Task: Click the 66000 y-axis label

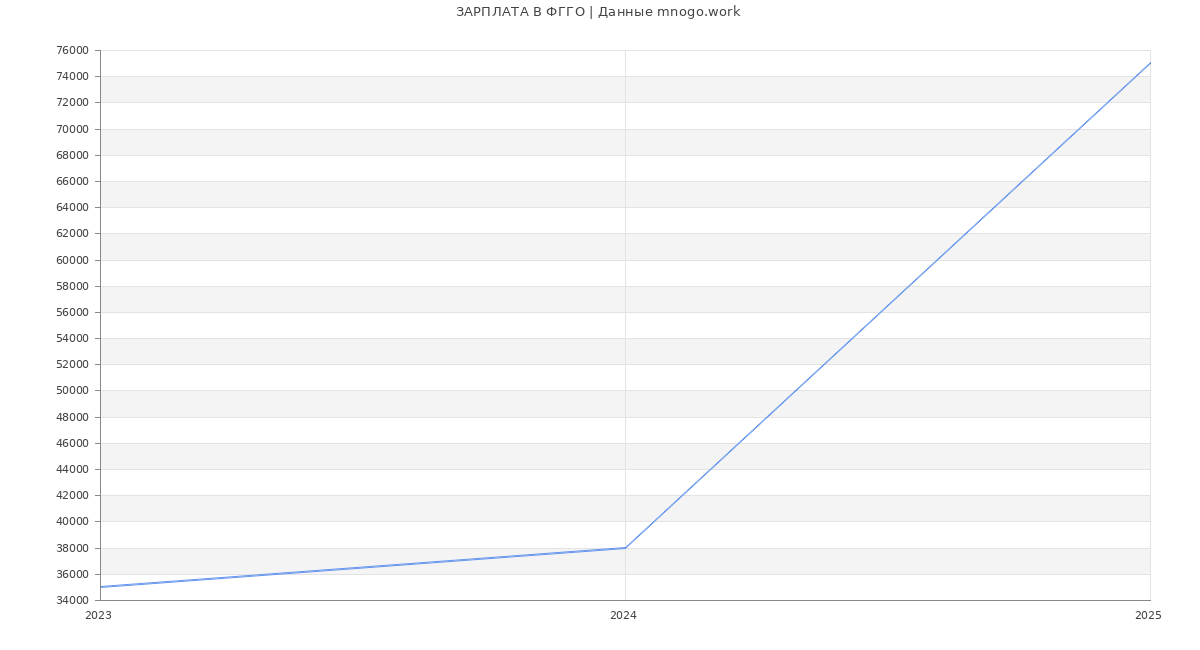Action: click(72, 182)
